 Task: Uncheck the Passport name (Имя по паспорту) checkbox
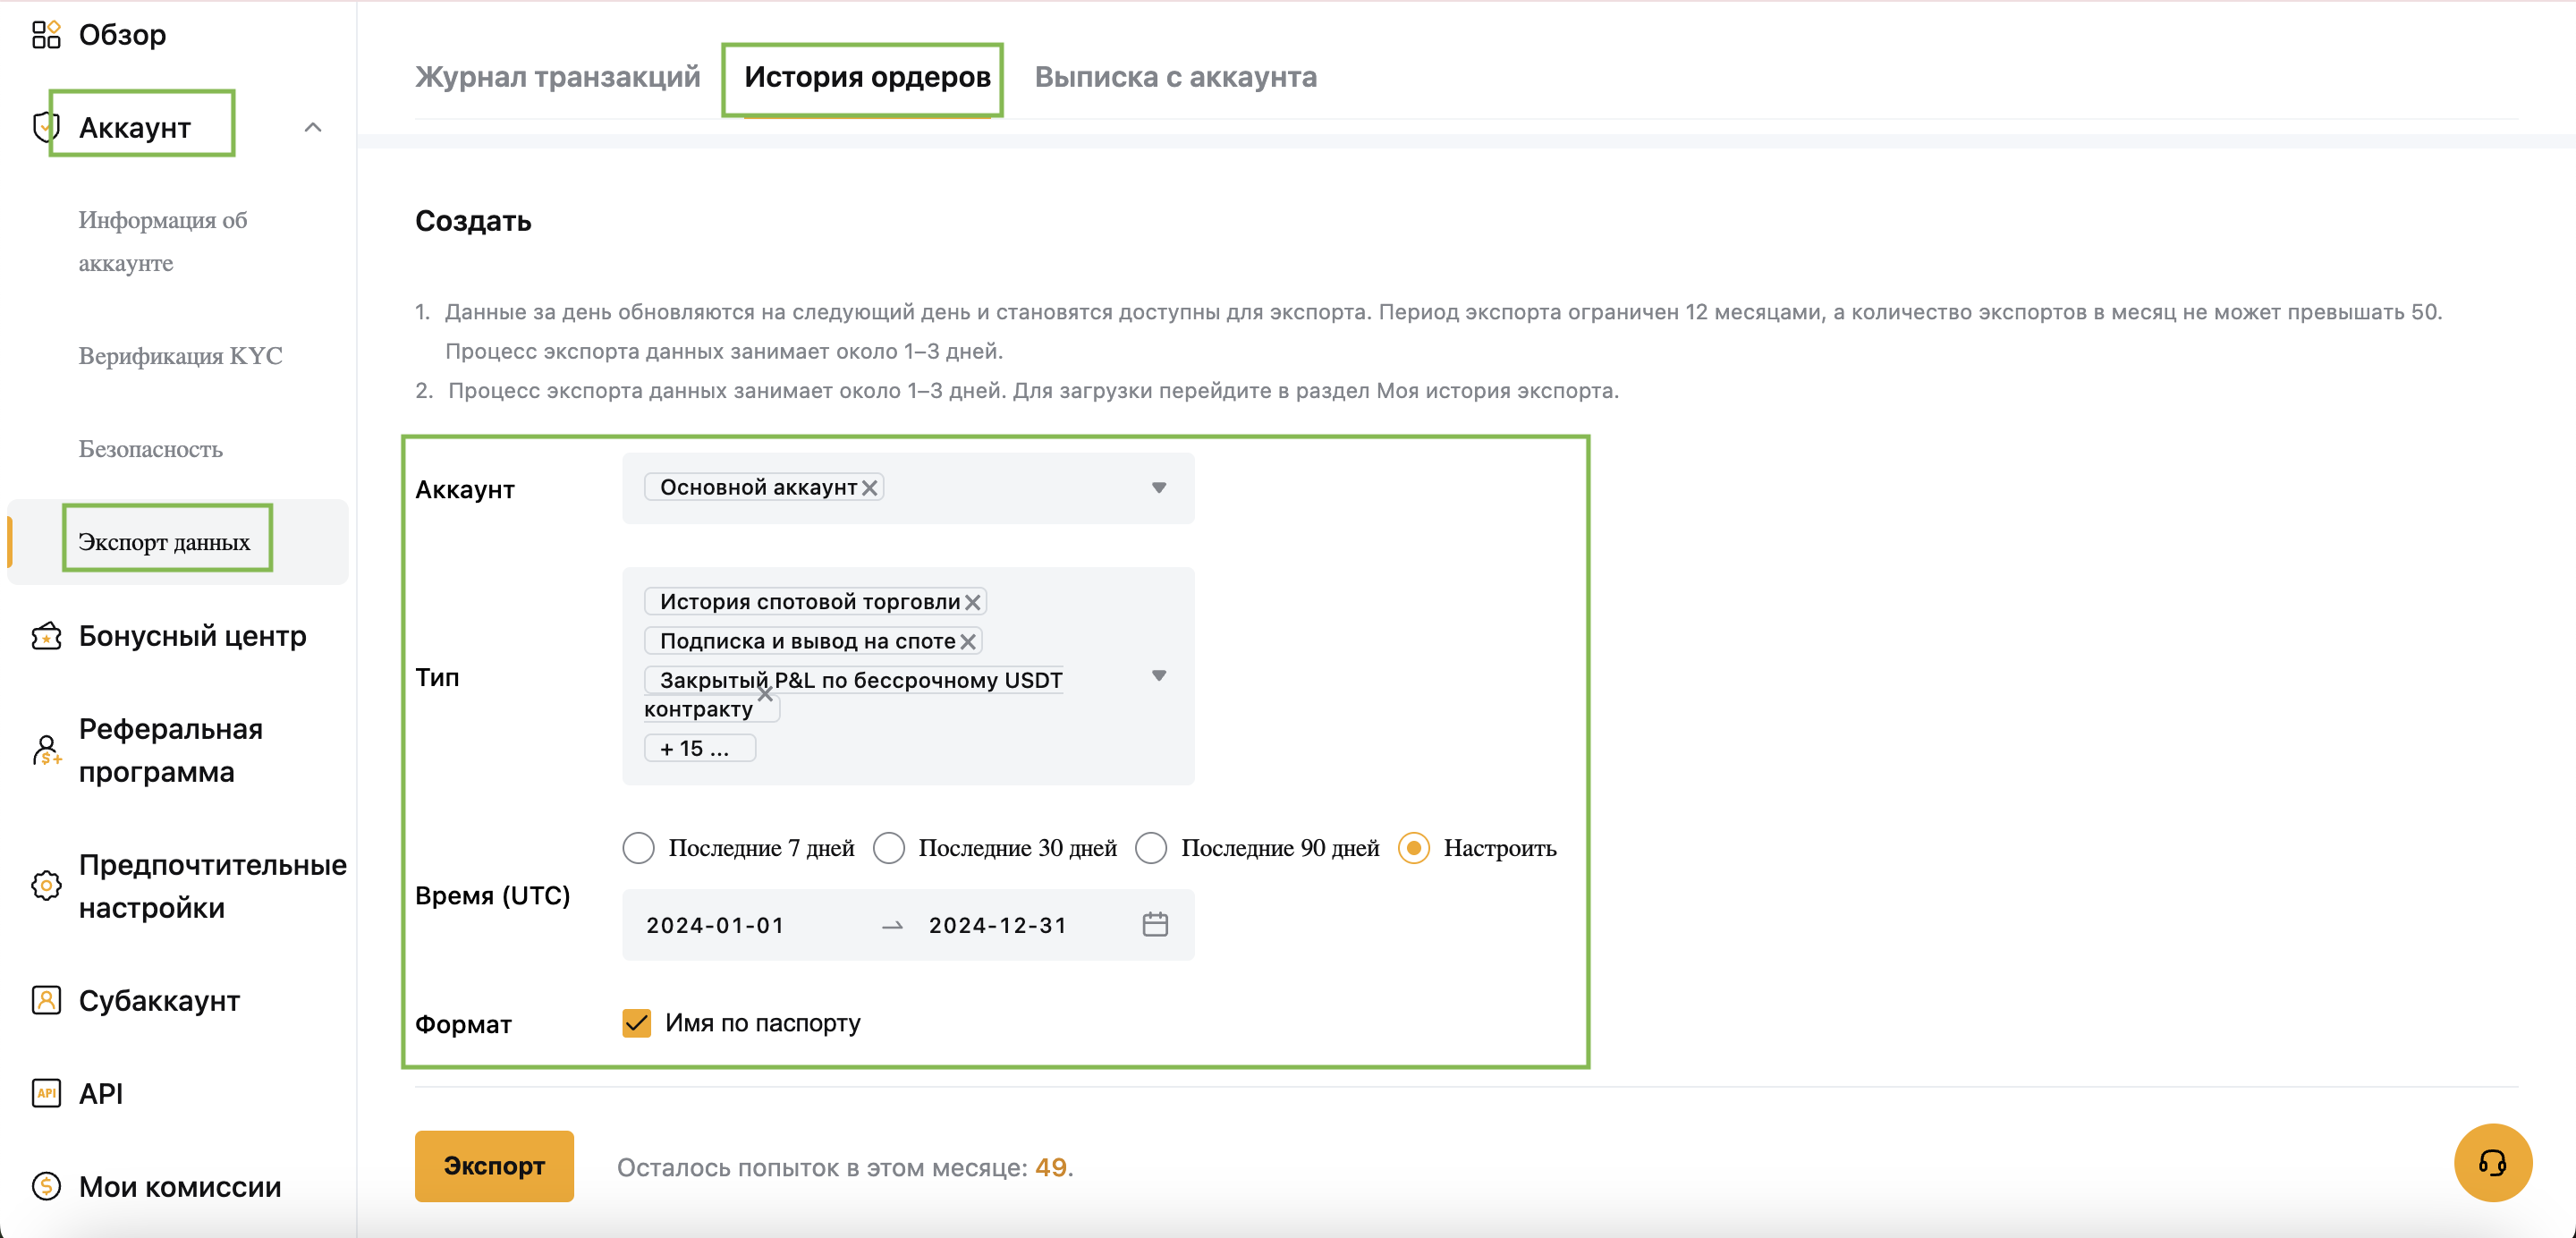click(x=636, y=1022)
